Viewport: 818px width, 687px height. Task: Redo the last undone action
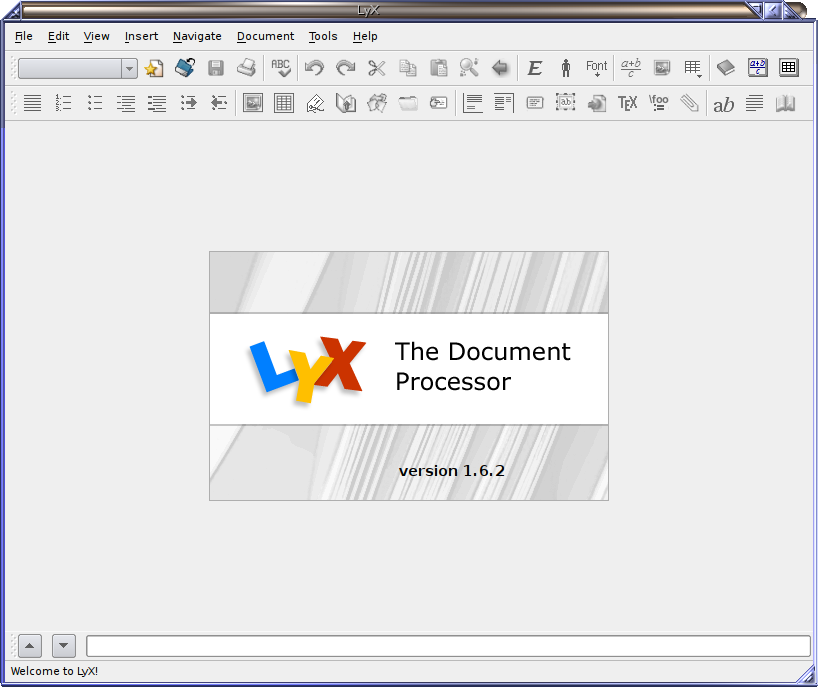(345, 68)
